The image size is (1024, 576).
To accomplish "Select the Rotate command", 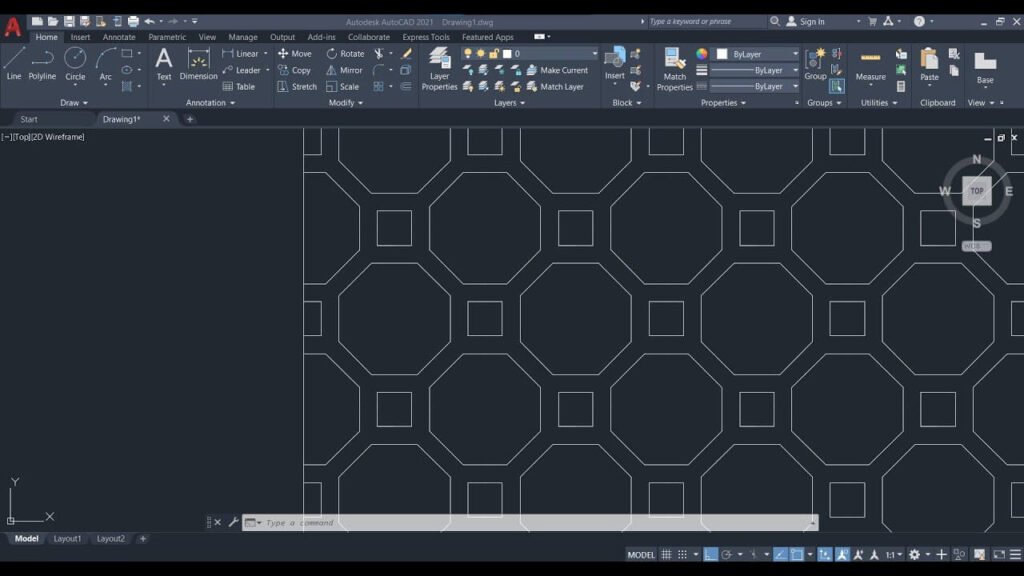I will (x=345, y=54).
